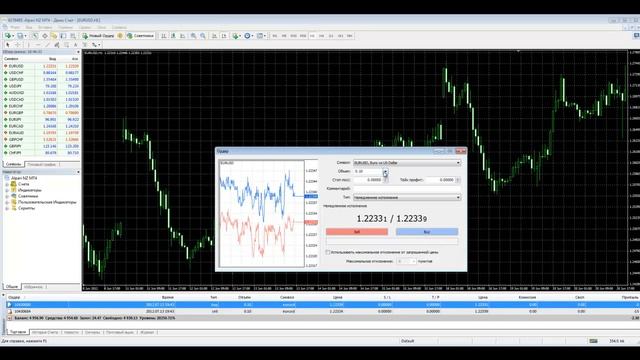The width and height of the screenshot is (640, 360).
Task: Toggle the Terminal window toolbar icon
Action: pyautogui.click(x=63, y=36)
